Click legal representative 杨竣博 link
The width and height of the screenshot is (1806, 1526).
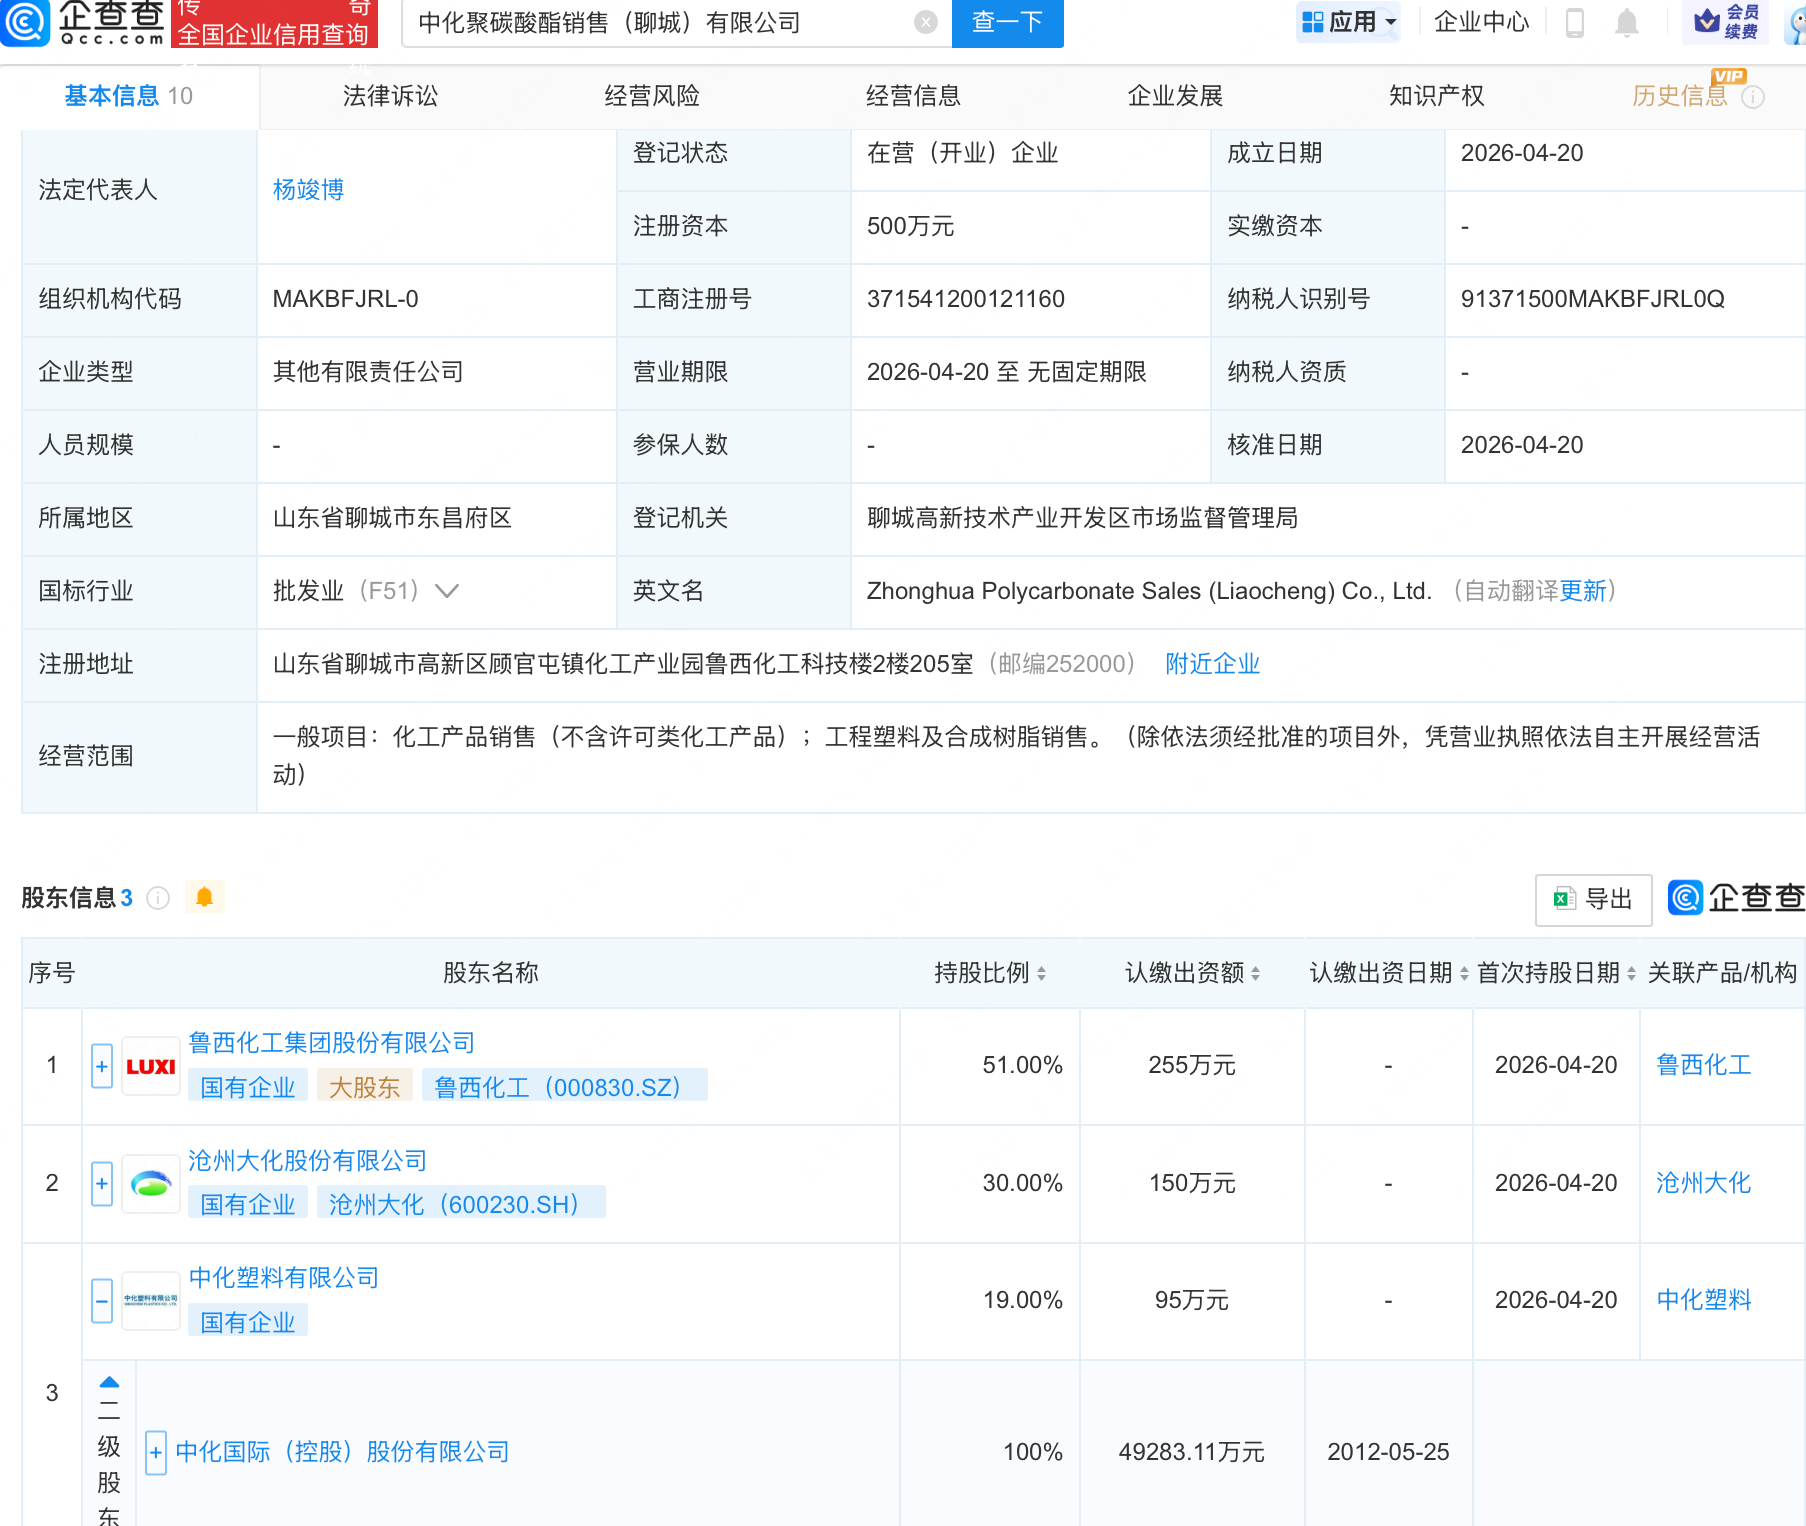[x=307, y=189]
